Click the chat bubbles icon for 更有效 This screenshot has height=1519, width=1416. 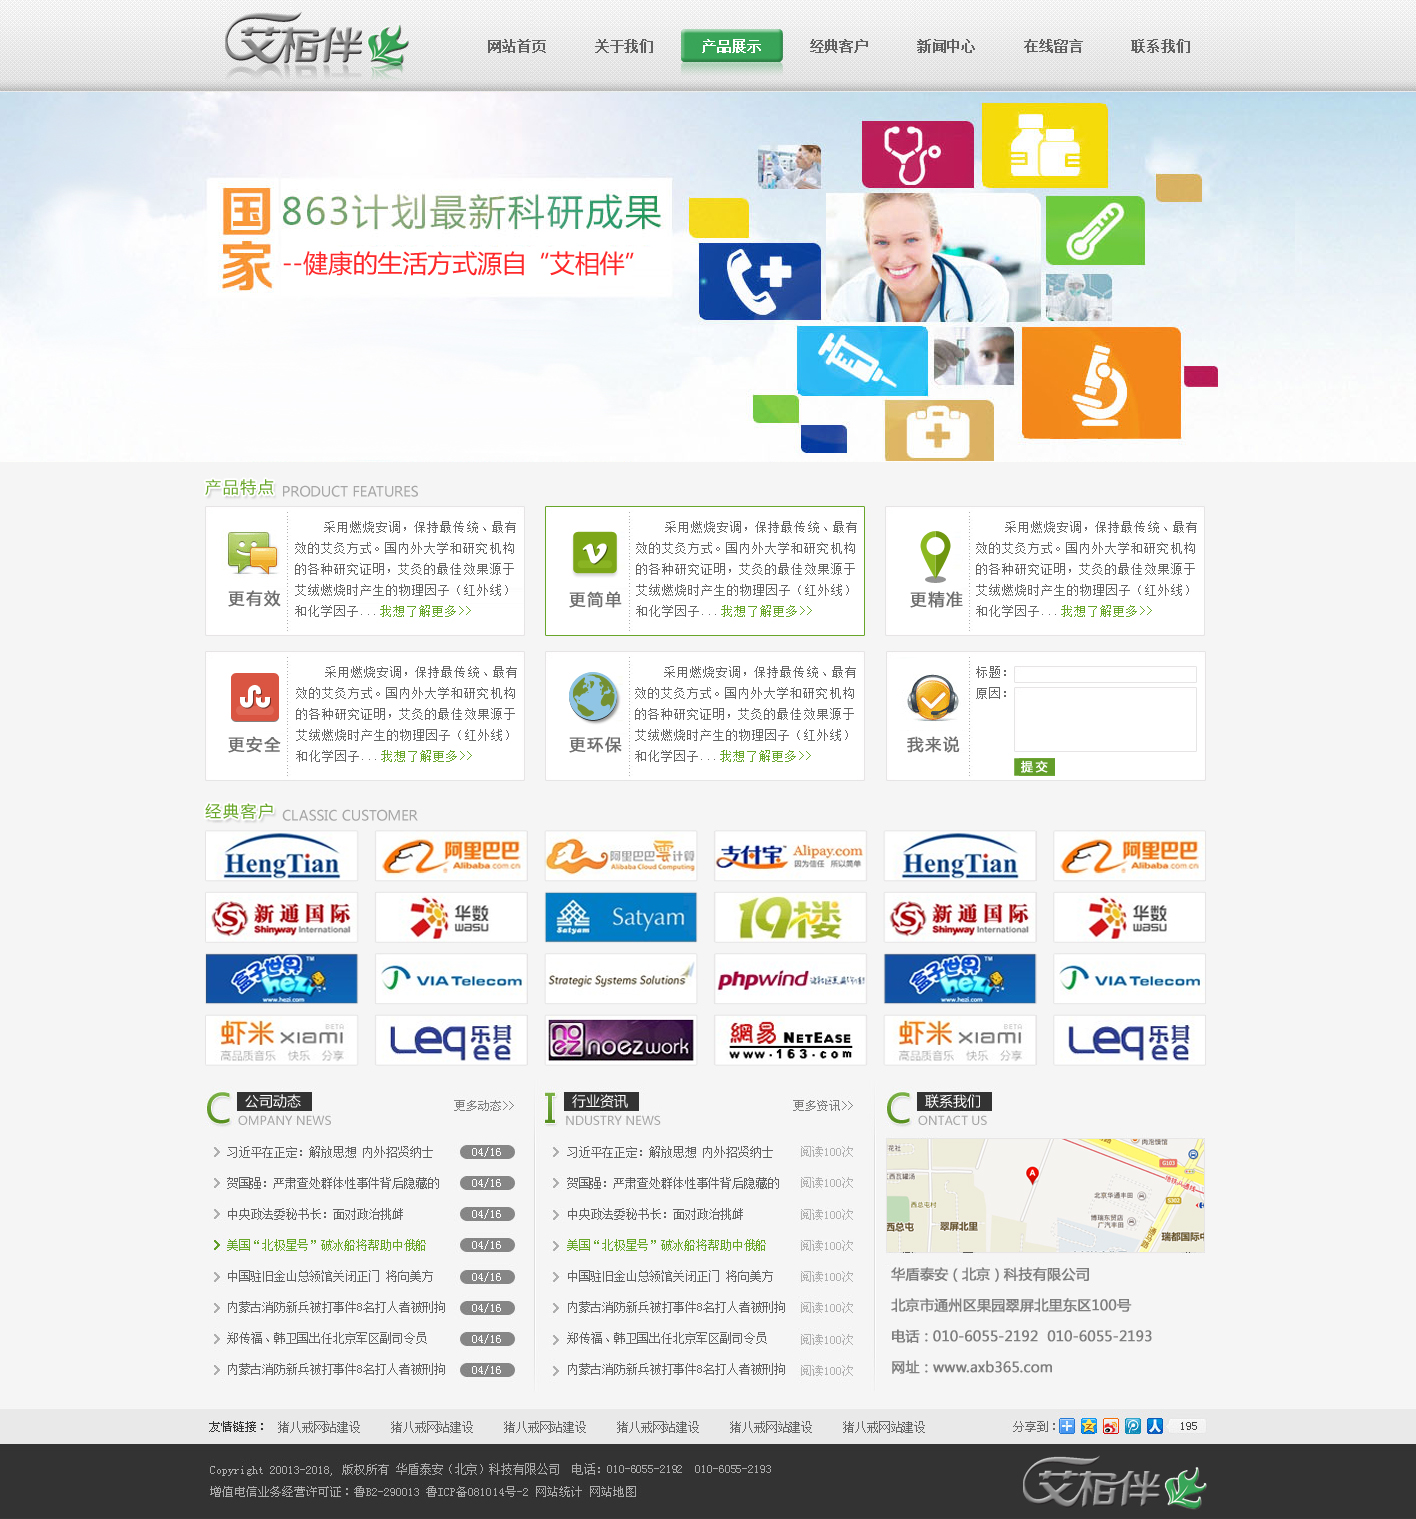coord(253,553)
